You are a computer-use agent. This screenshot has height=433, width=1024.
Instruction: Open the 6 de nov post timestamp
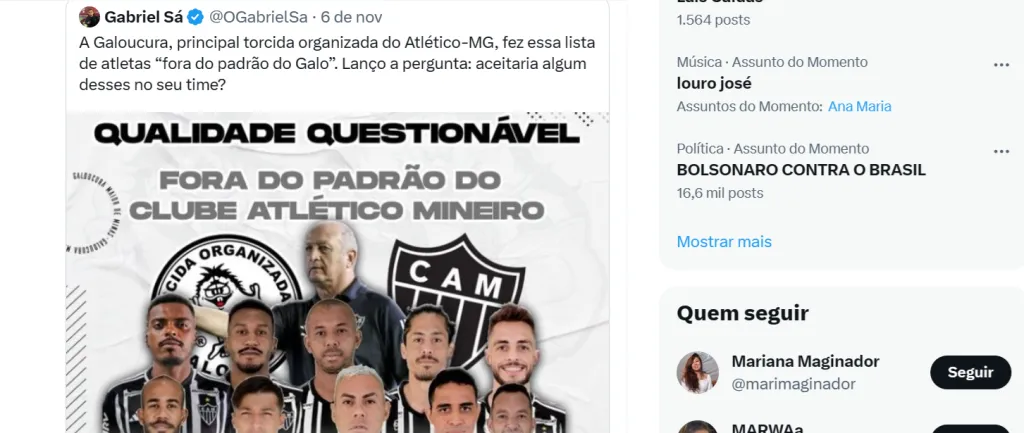[x=351, y=17]
